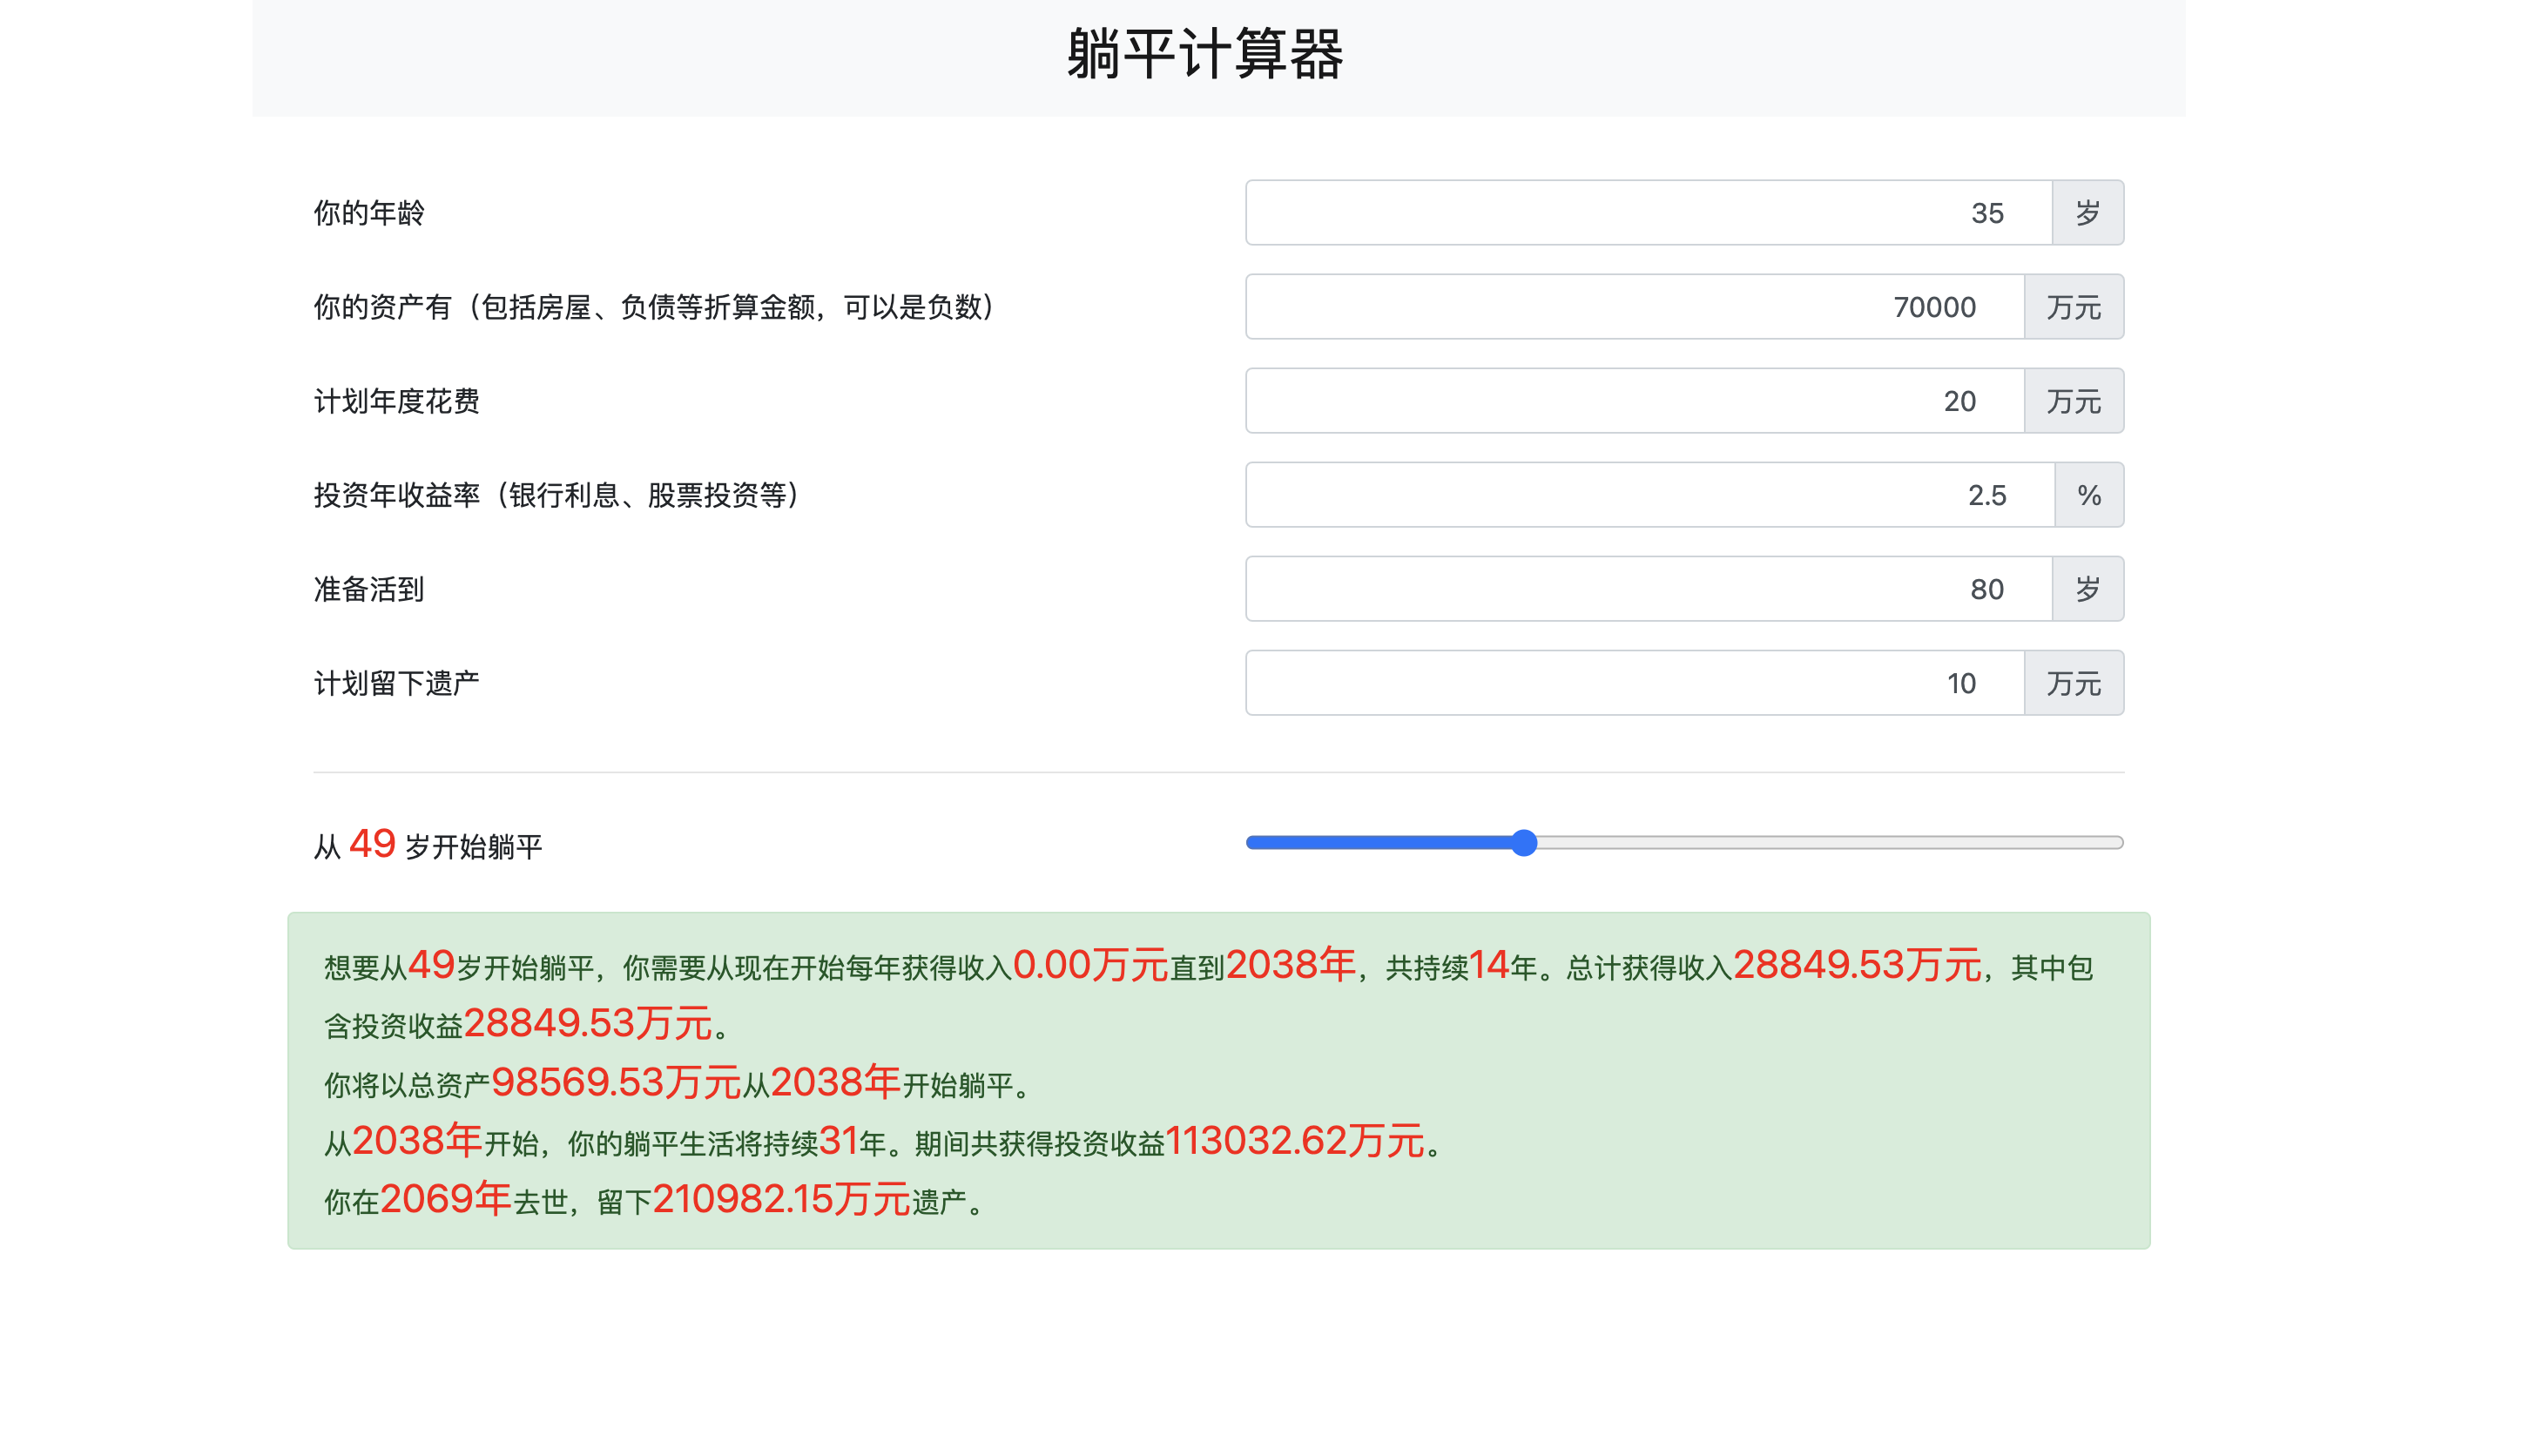Click the 98569.53万元 total assets value
The width and height of the screenshot is (2536, 1456).
coord(616,1081)
